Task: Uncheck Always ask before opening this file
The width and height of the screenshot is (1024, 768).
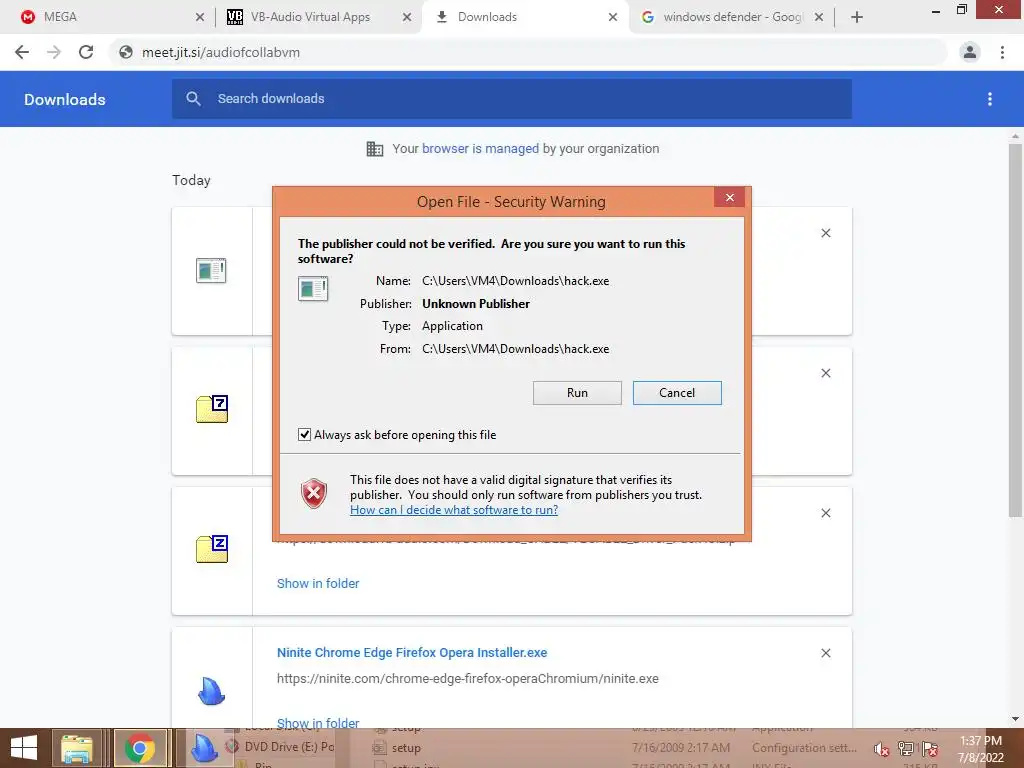Action: point(304,434)
